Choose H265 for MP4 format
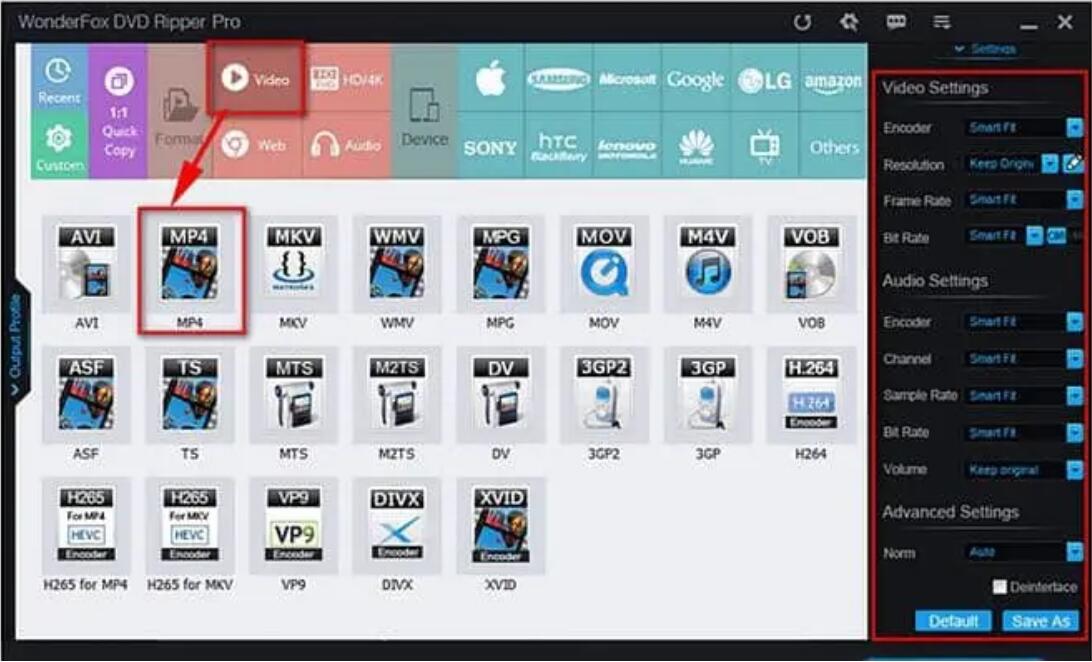 [x=86, y=526]
